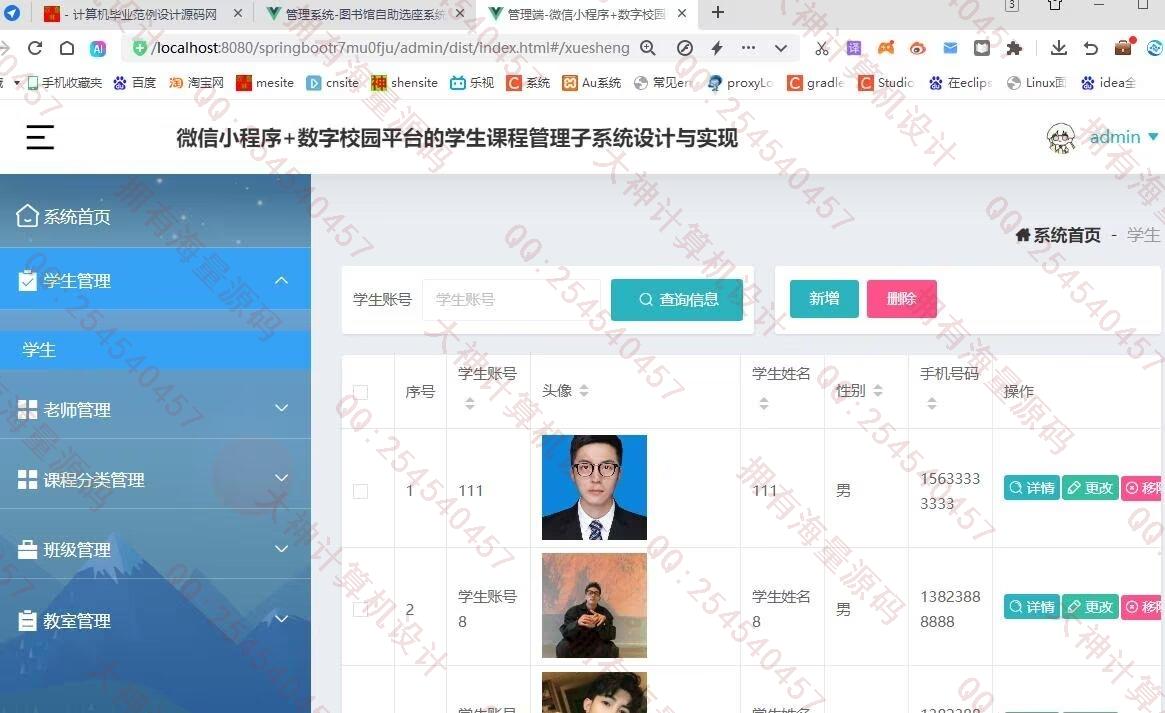
Task: Open the shensite bookmark
Action: 404,82
